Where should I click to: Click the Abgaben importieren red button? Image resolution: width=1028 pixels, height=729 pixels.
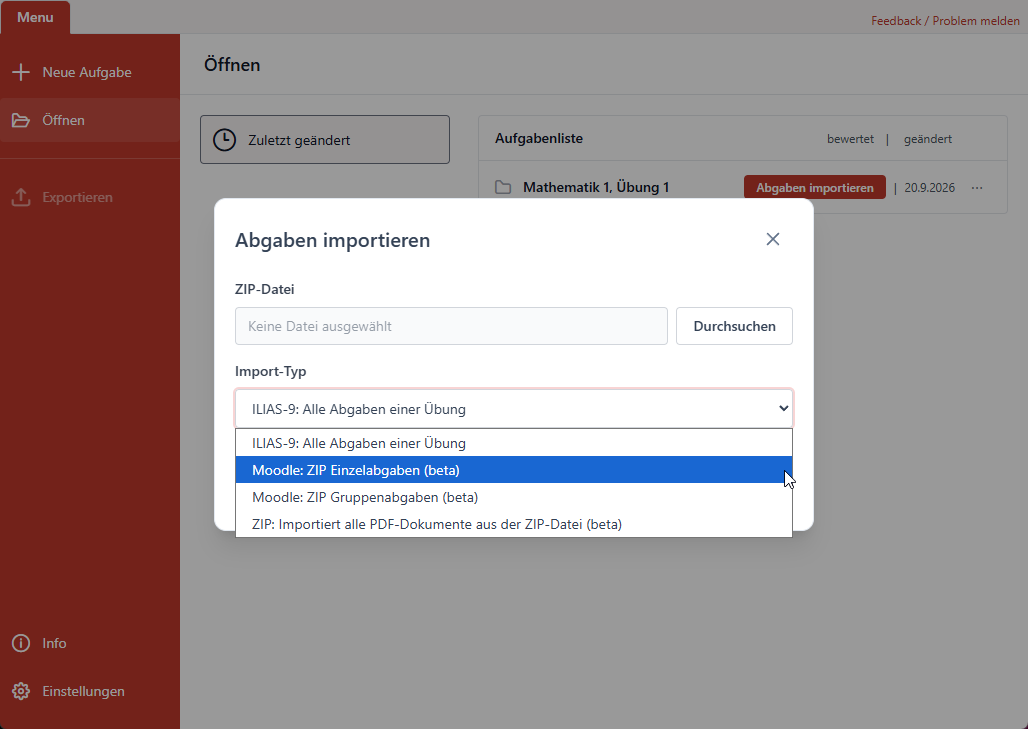[814, 187]
